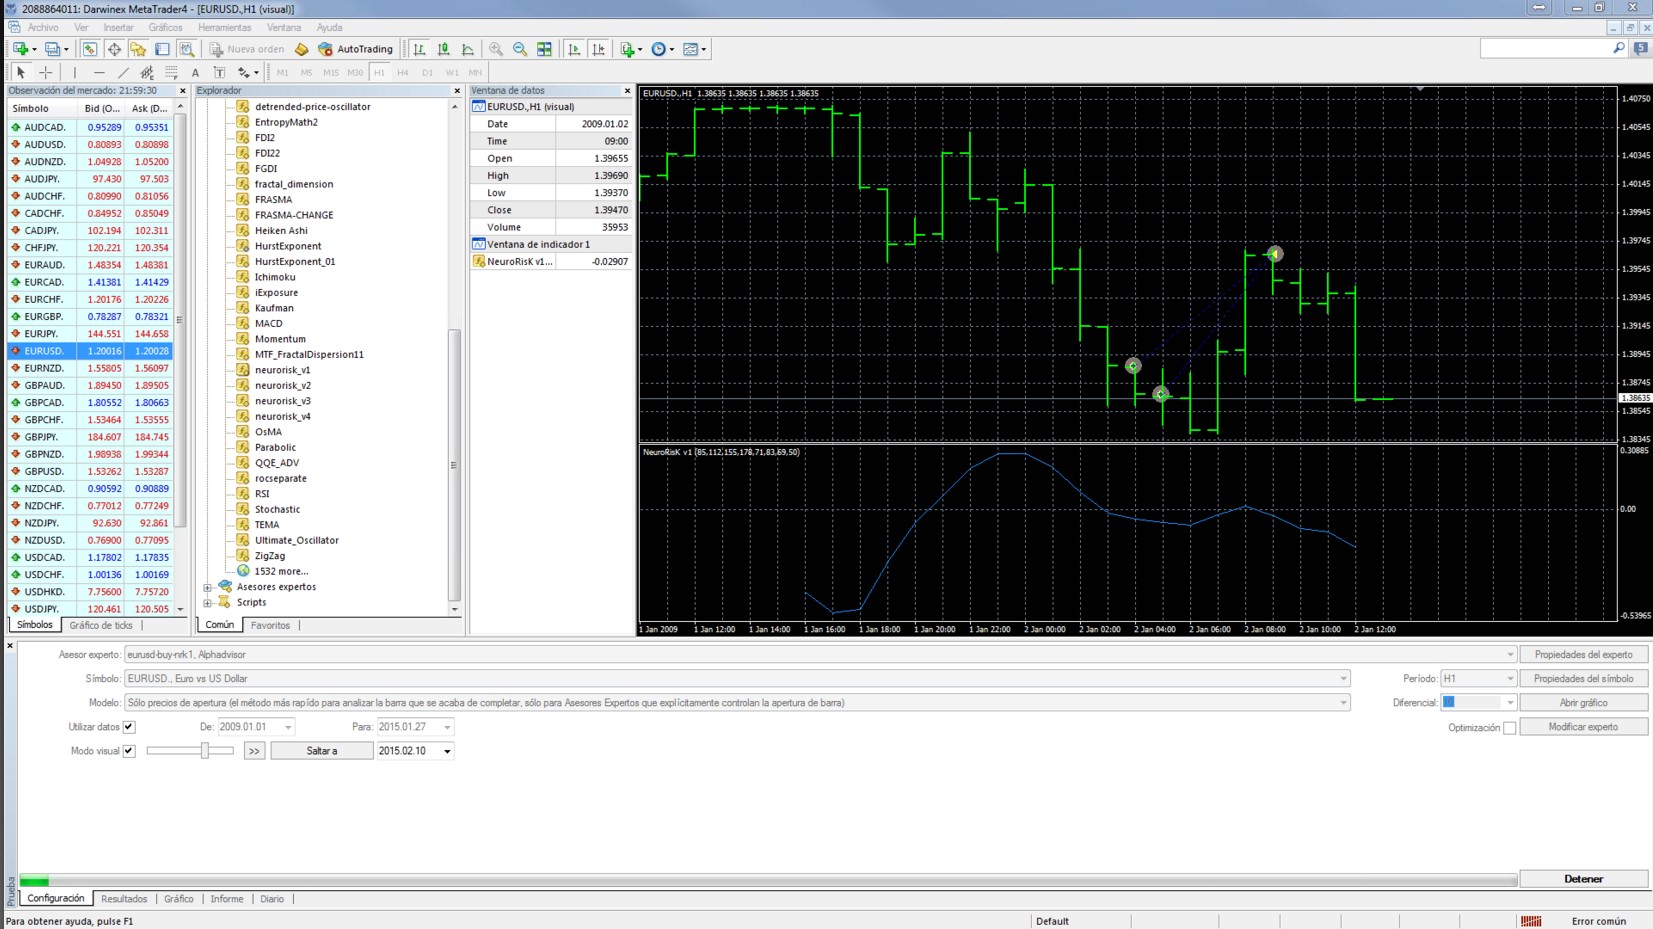Screen dimensions: 1653x929
Task: Switch chart to candlestick display
Action: coord(443,49)
